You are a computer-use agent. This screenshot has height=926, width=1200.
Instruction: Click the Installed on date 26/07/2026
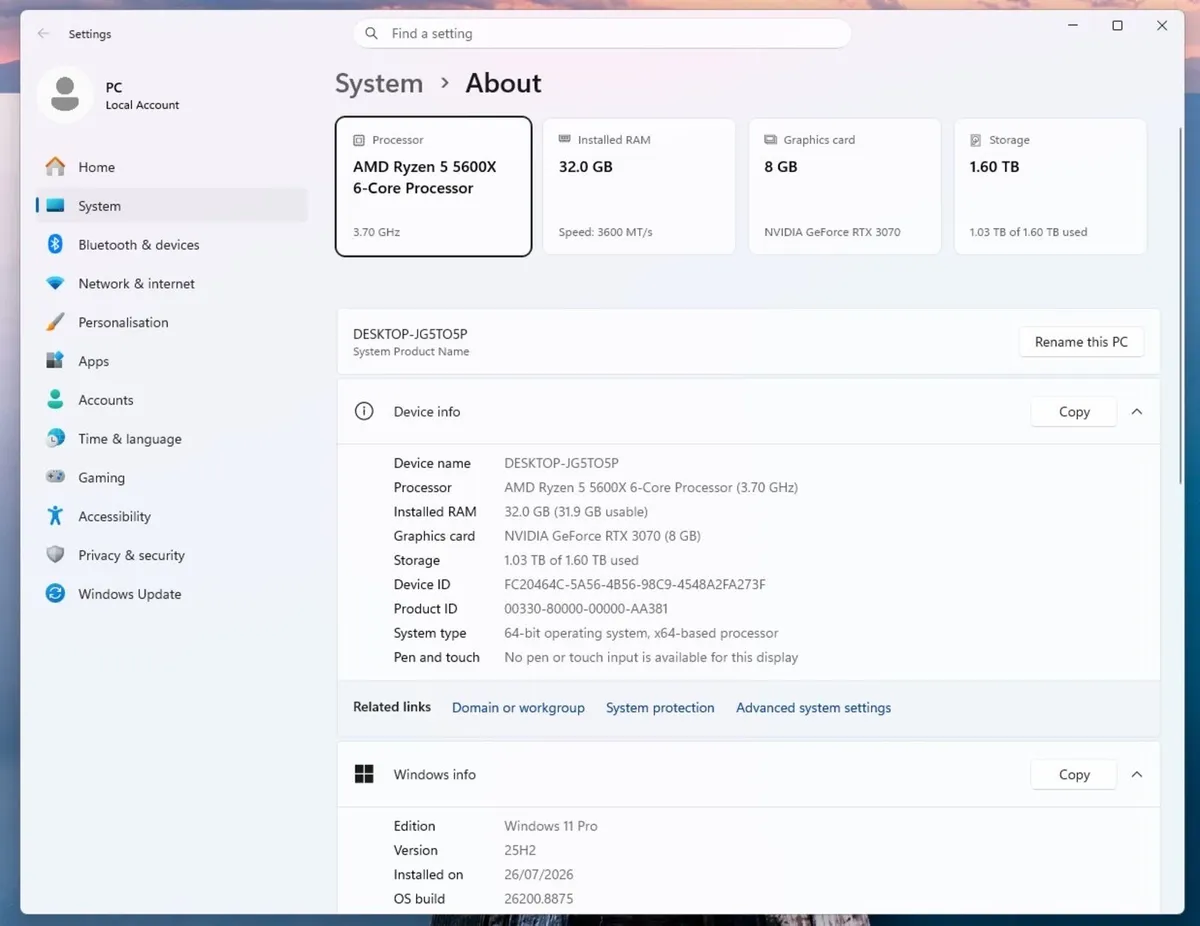point(539,875)
